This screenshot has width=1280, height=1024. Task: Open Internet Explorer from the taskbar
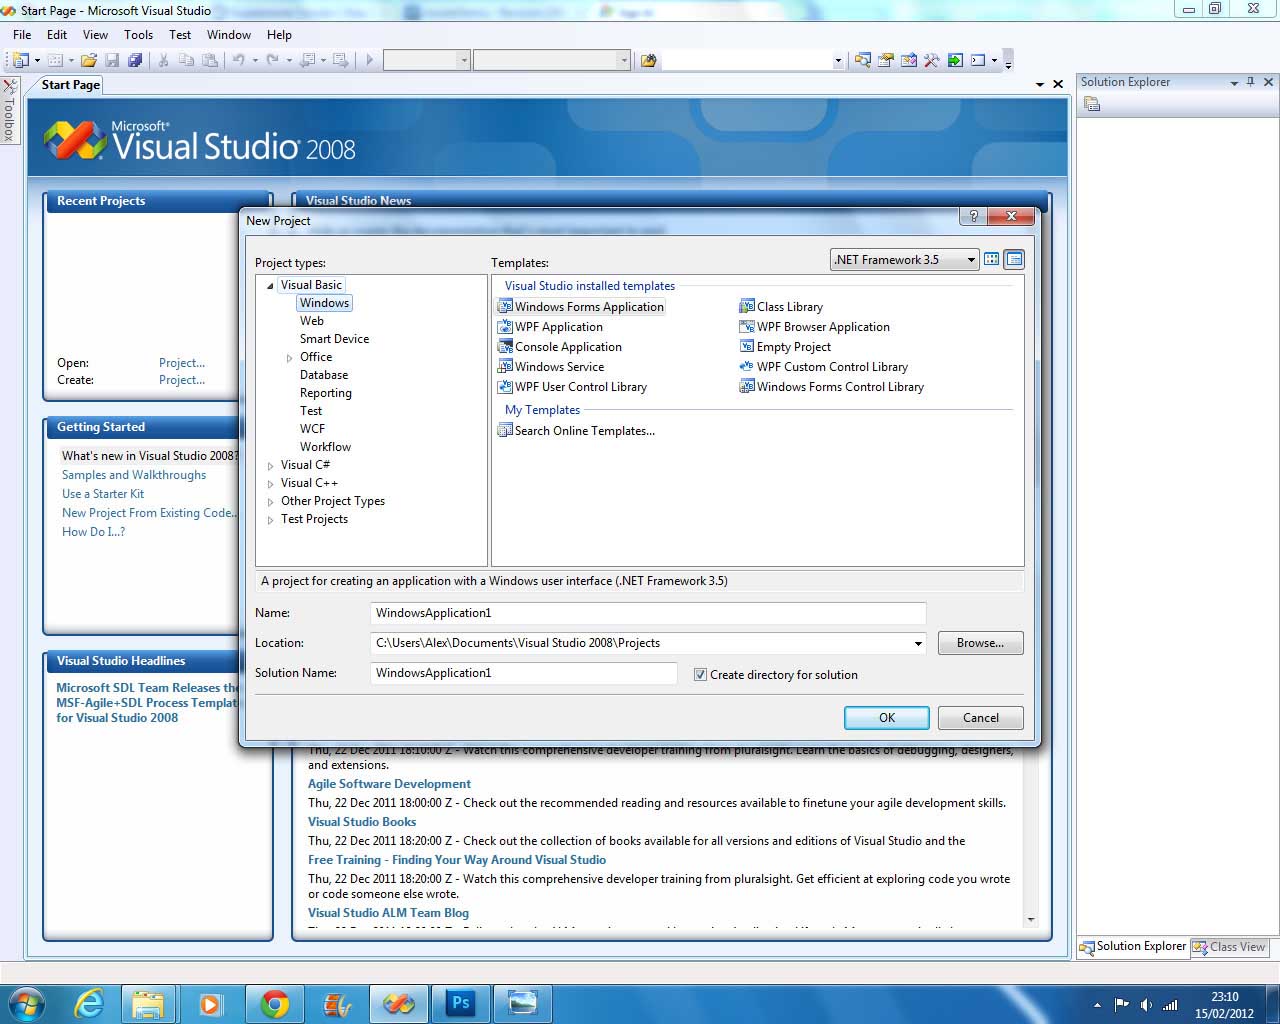click(88, 1003)
